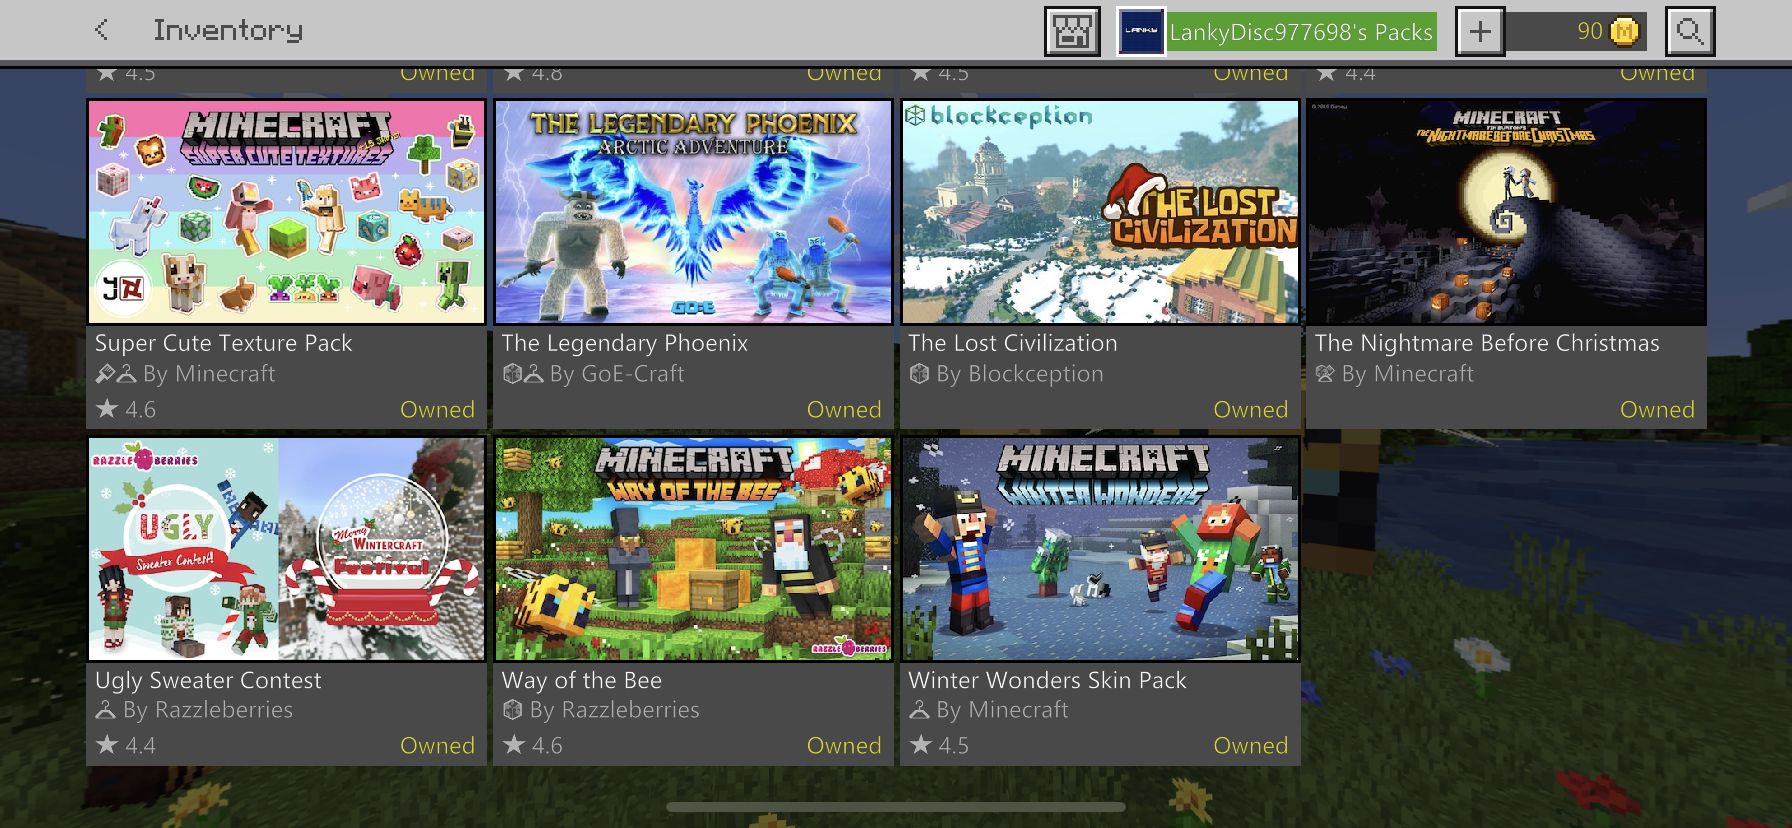Click 'By Blockception' creator link
The height and width of the screenshot is (828, 1792).
click(x=1020, y=374)
